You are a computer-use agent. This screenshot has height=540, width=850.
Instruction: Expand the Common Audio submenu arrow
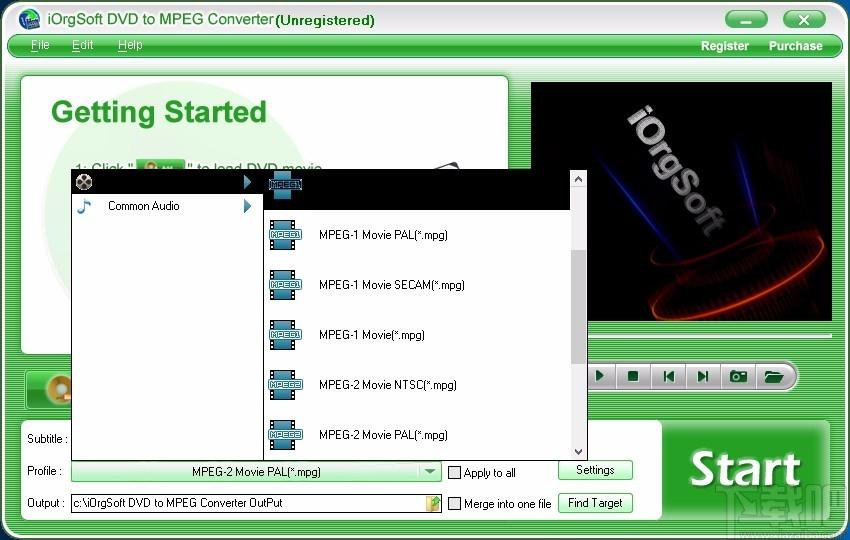(247, 206)
